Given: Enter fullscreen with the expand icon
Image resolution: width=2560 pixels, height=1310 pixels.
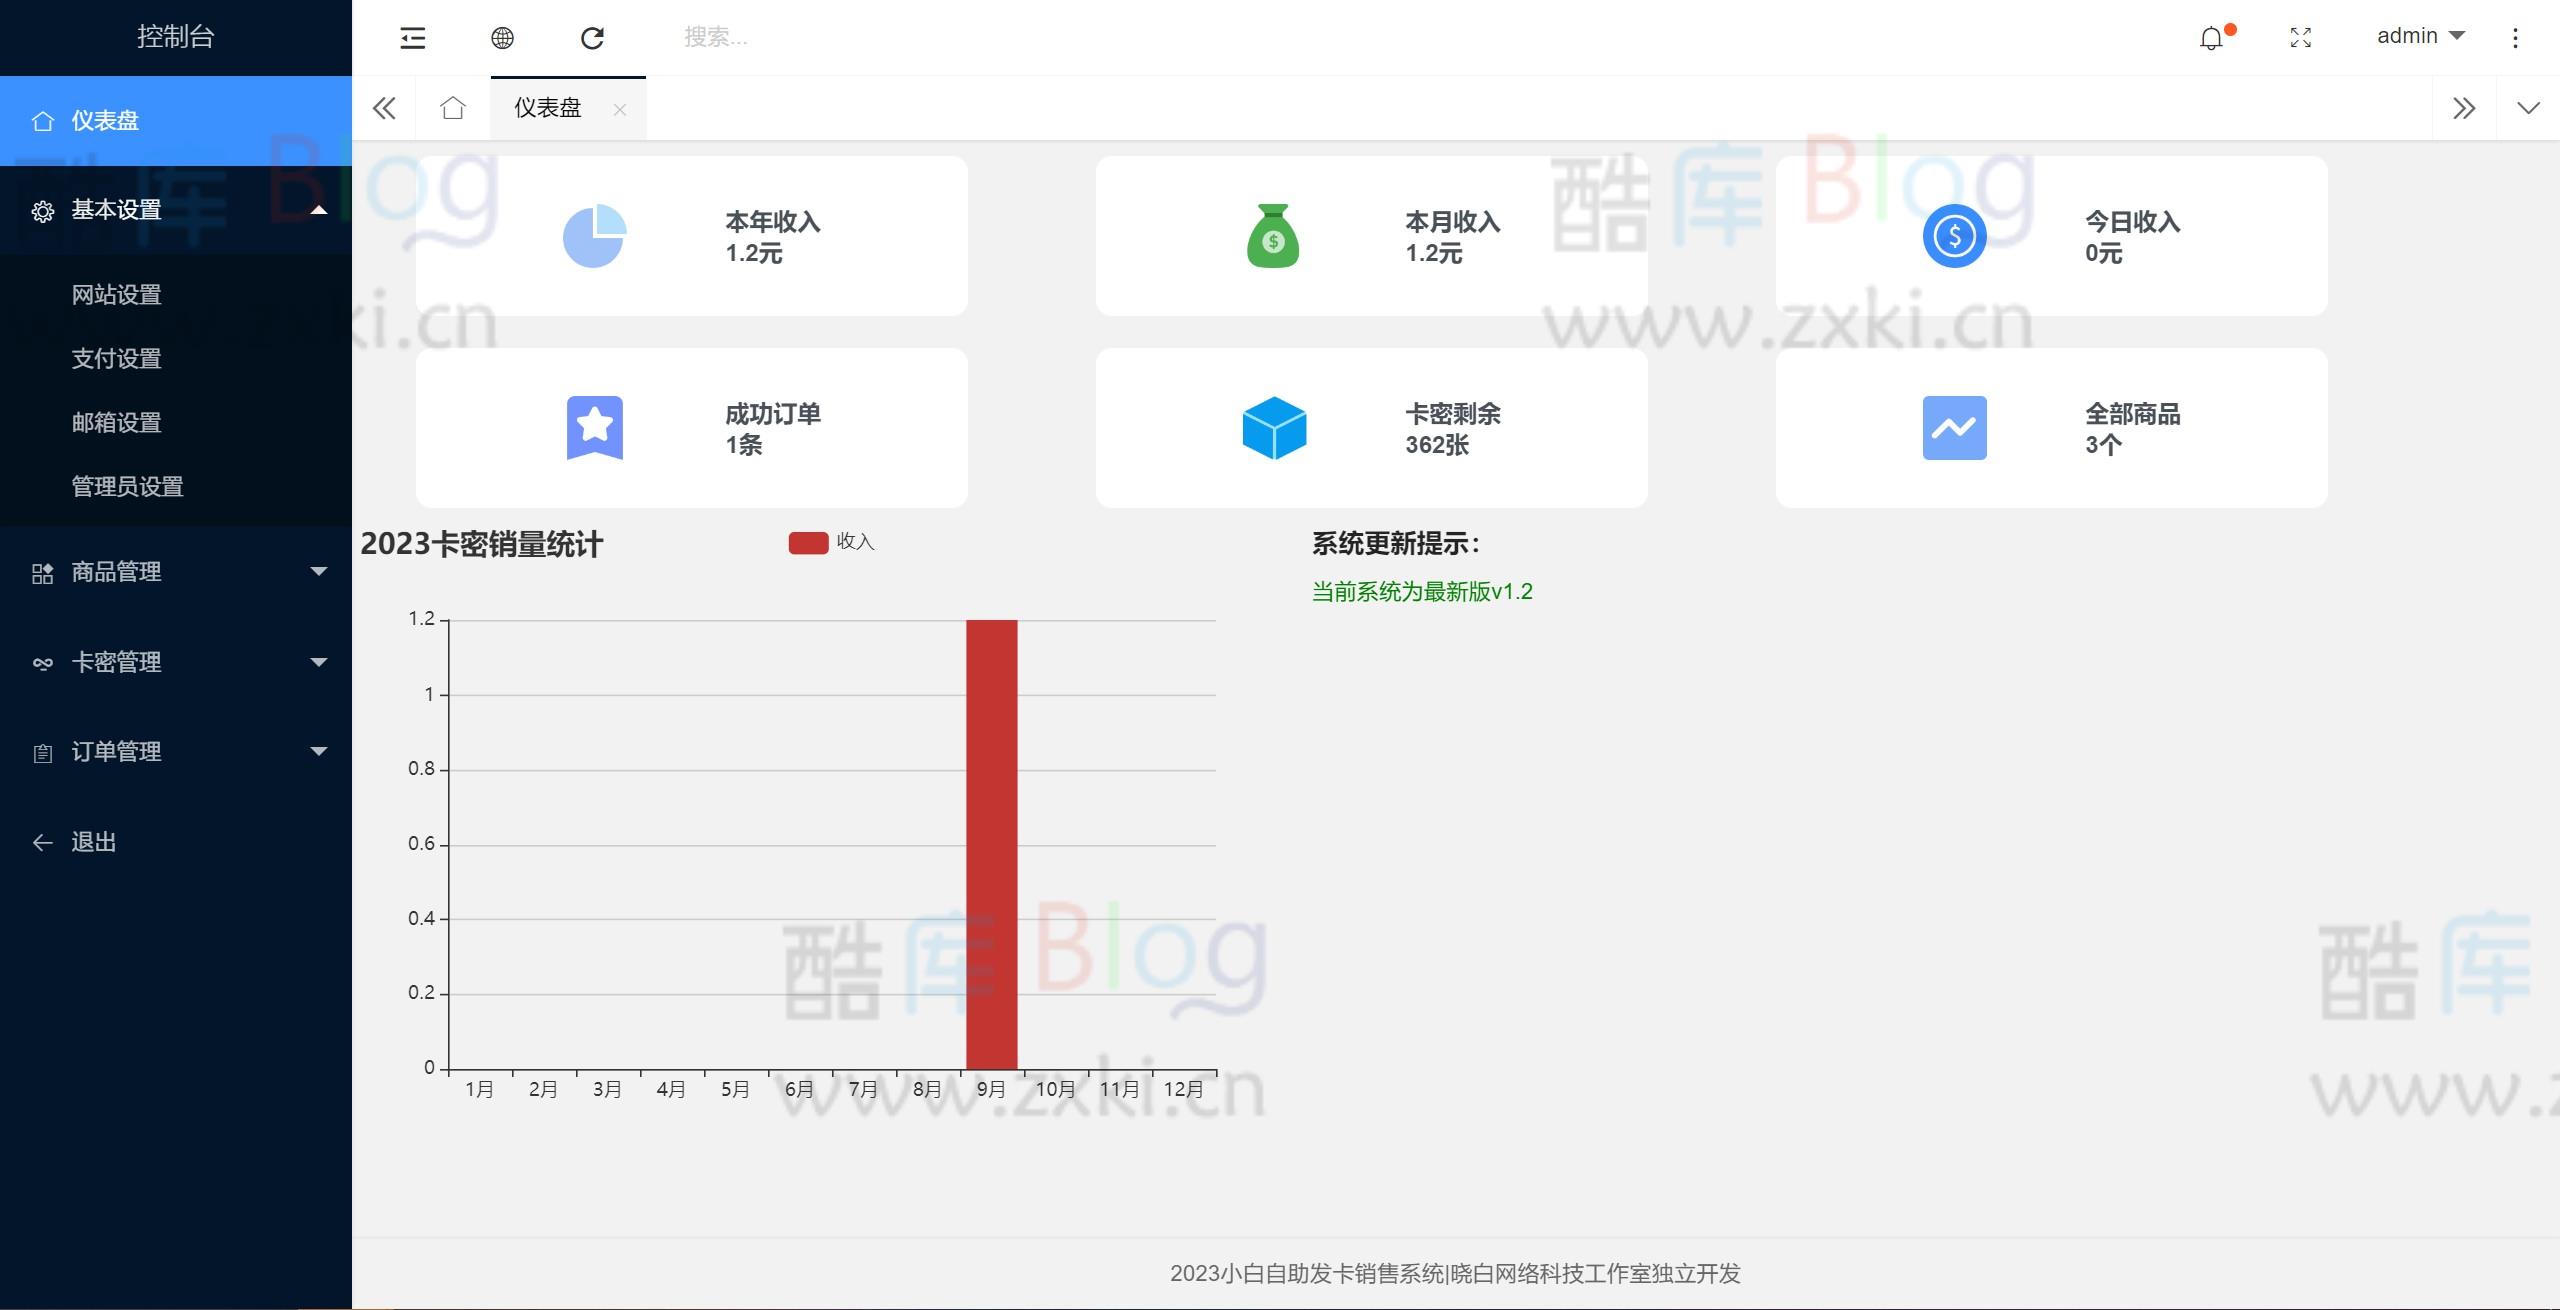Looking at the screenshot, I should click(x=2300, y=37).
